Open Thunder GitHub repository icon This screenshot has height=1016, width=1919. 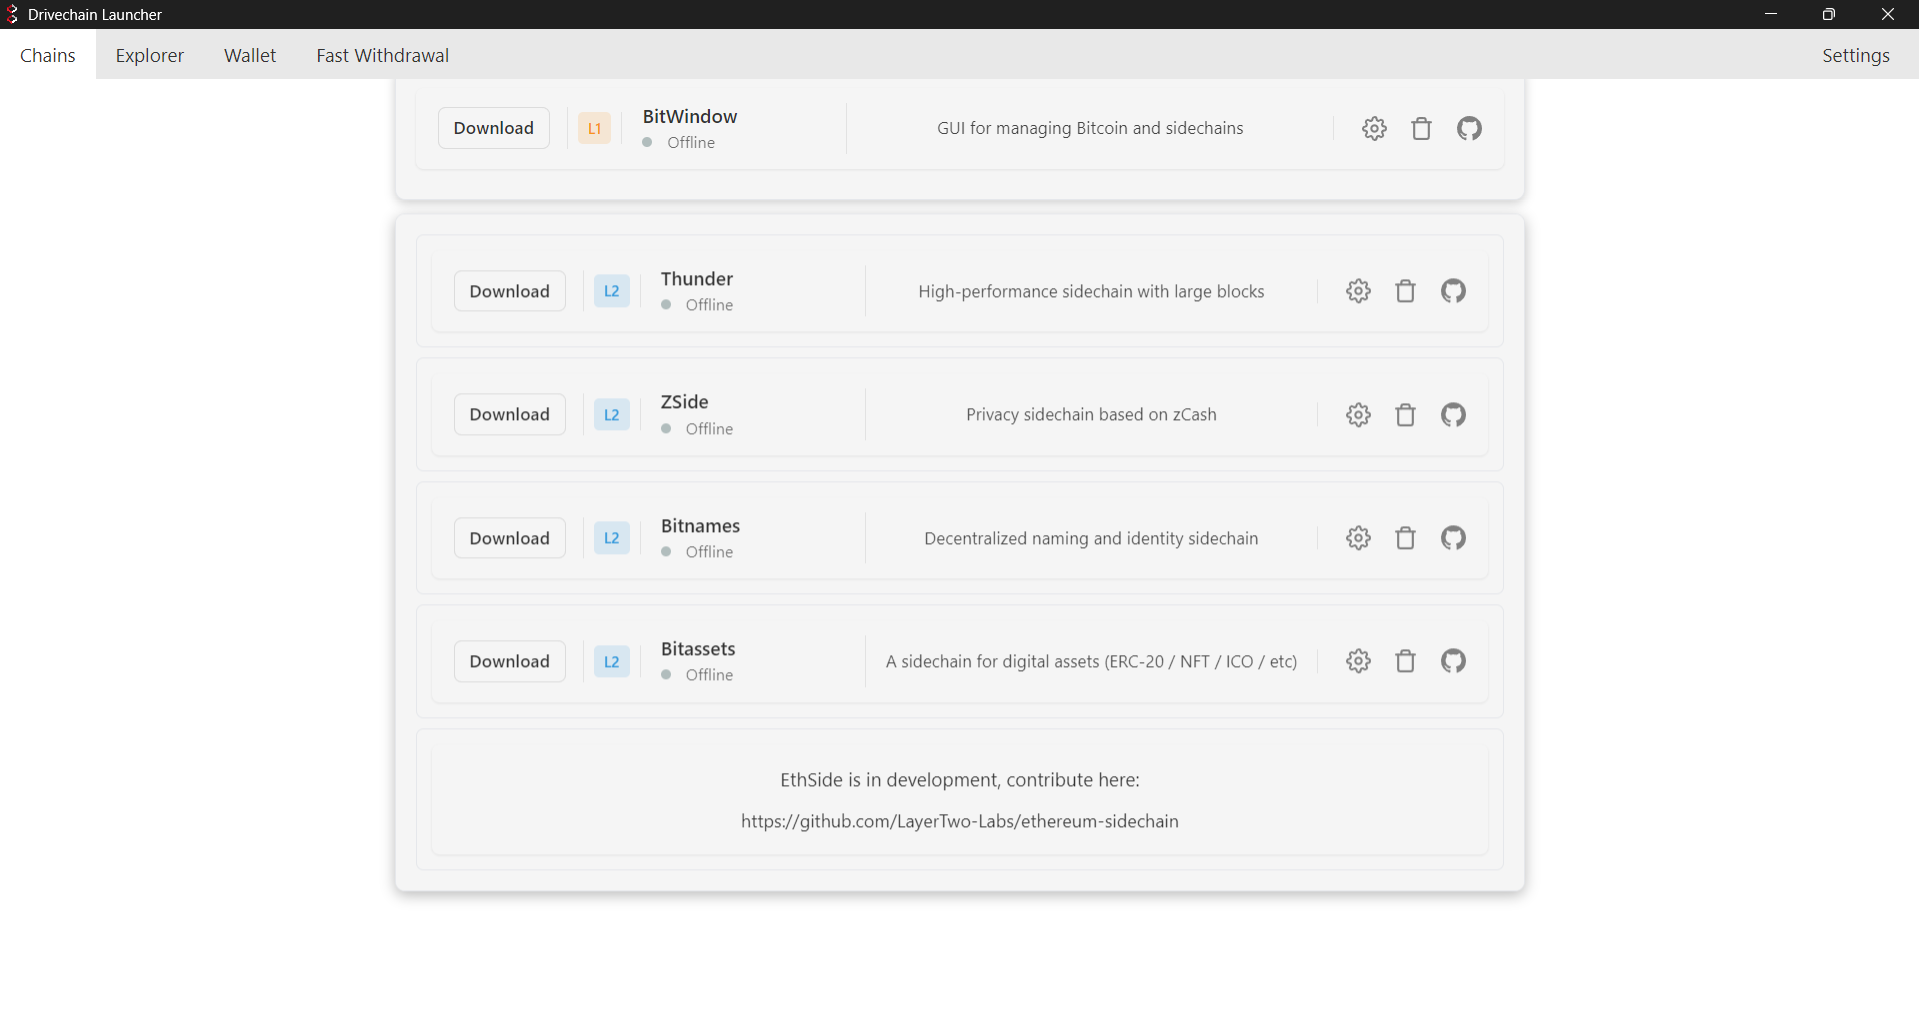click(x=1453, y=291)
